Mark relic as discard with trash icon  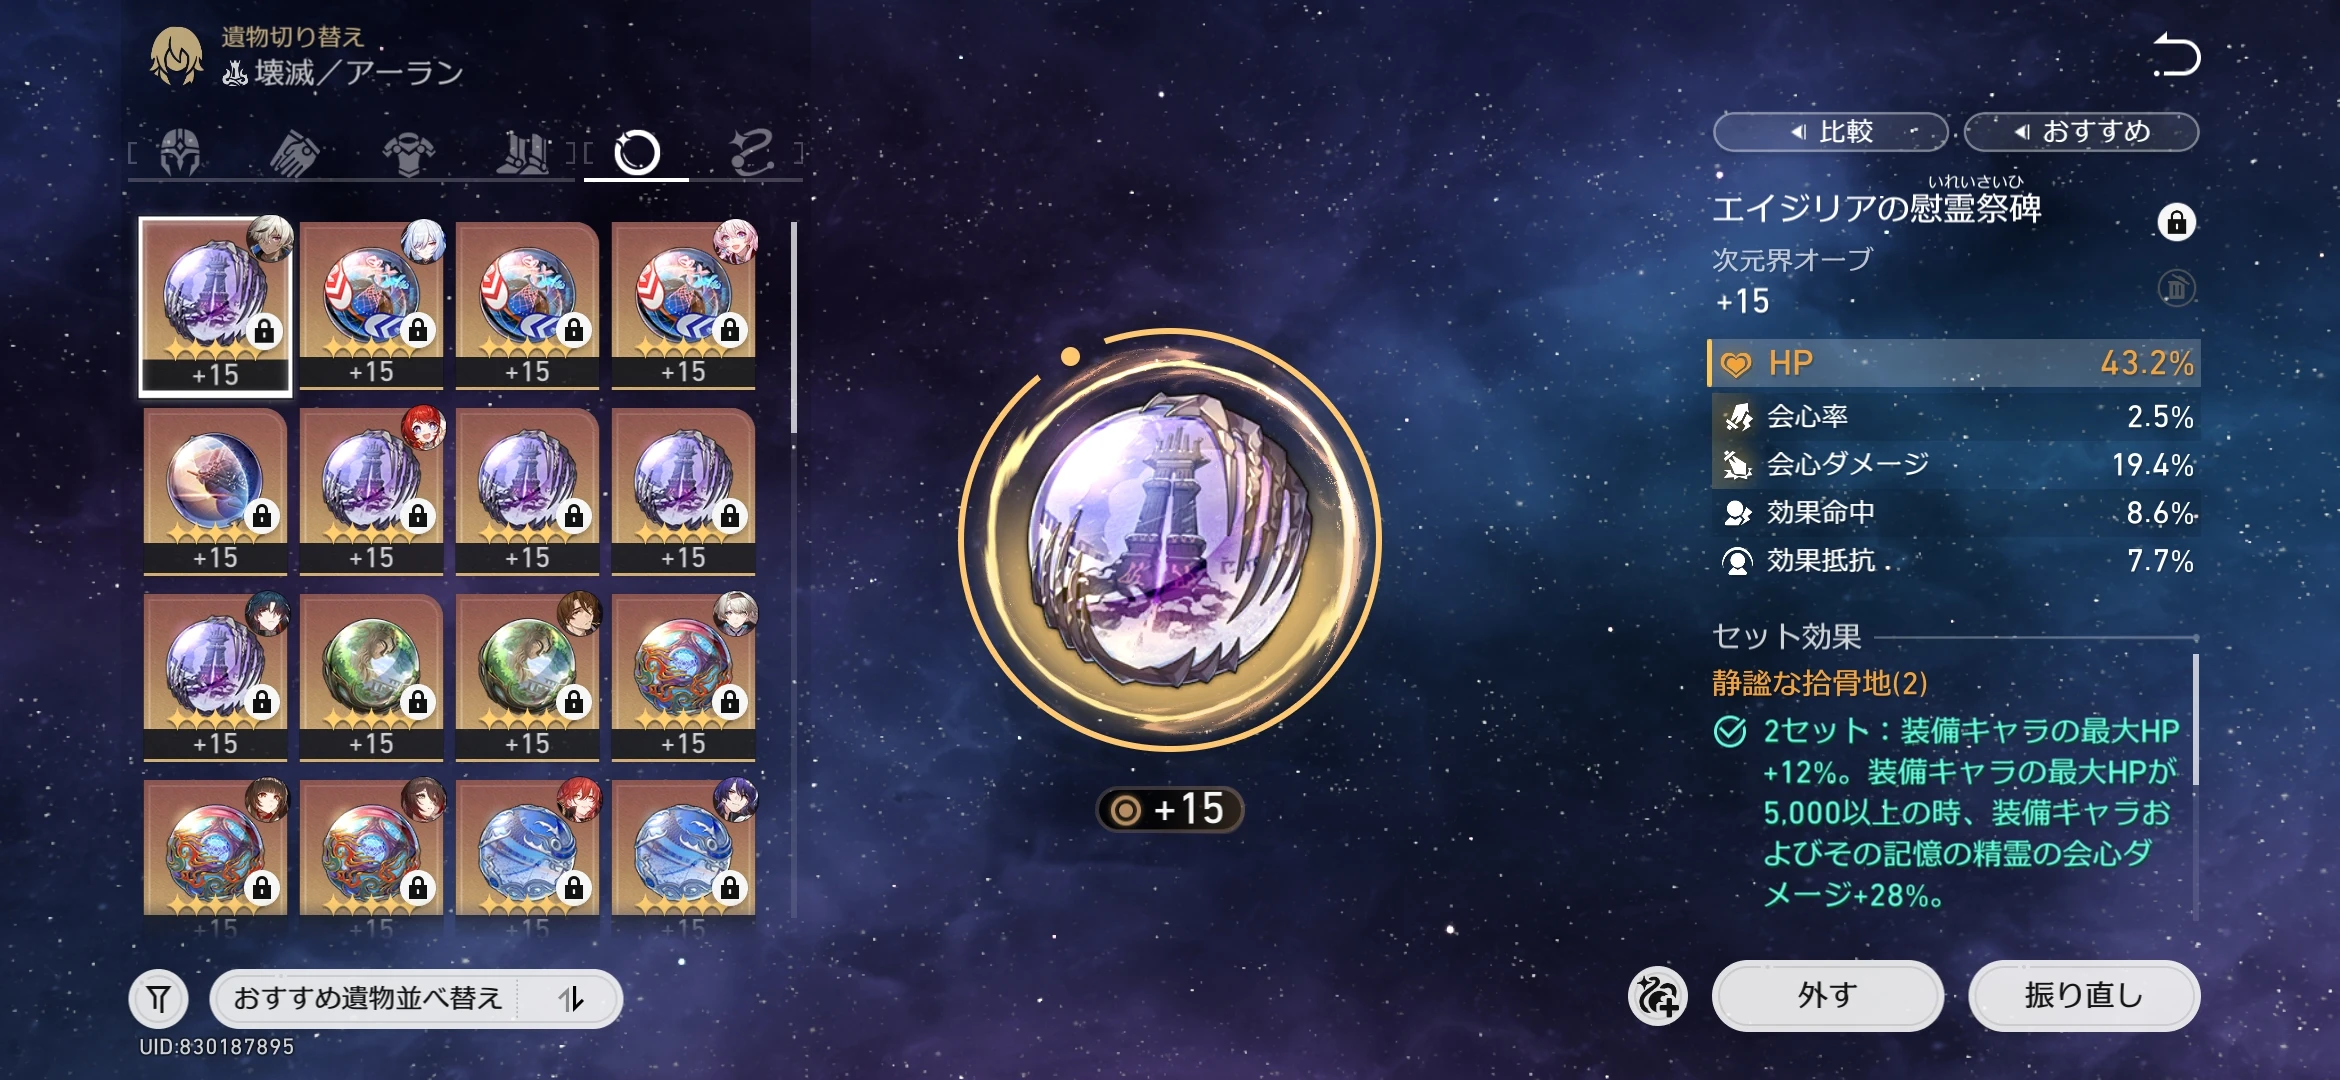[x=2176, y=288]
